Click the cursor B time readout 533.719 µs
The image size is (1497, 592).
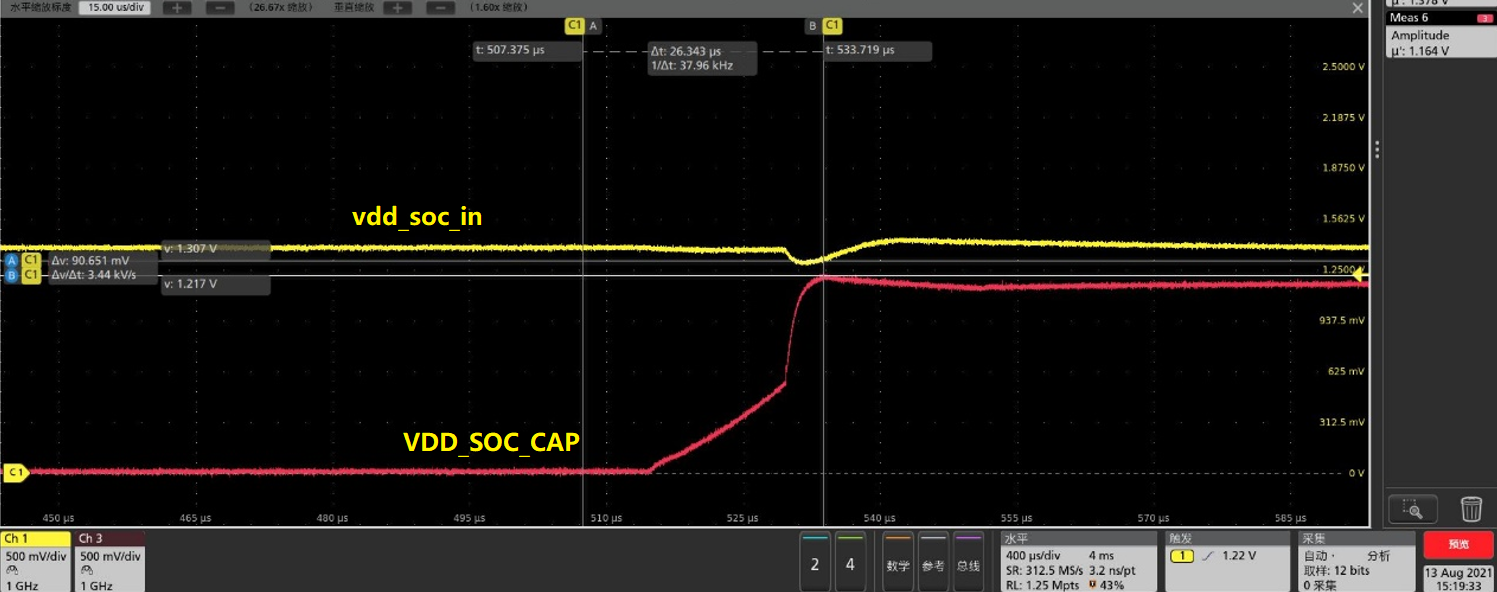[x=878, y=51]
